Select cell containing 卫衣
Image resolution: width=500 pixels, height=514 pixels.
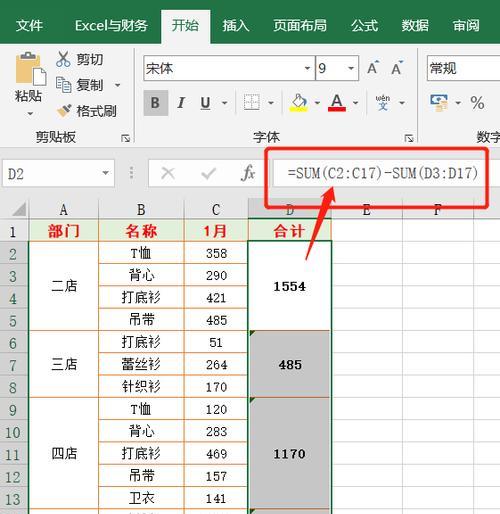(141, 498)
